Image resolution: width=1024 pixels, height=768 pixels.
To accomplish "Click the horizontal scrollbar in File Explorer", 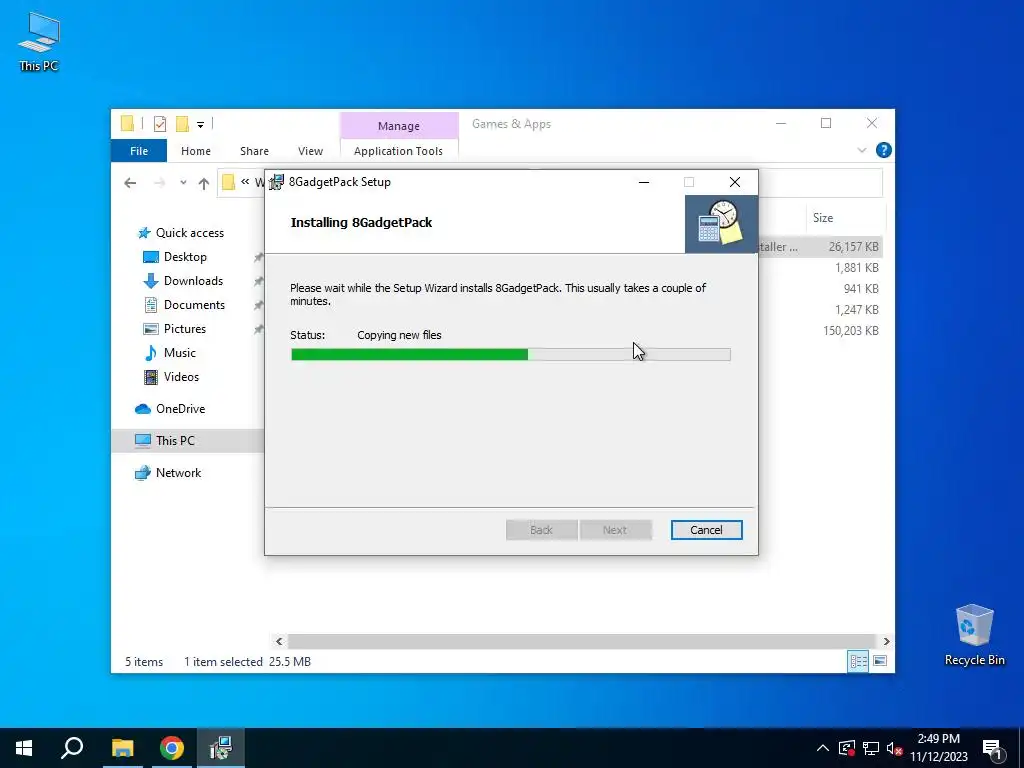I will point(581,641).
